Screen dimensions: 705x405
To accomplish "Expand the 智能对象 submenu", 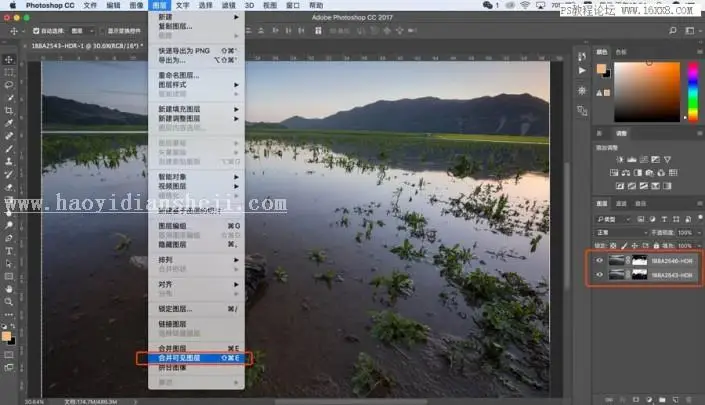I will pyautogui.click(x=196, y=177).
